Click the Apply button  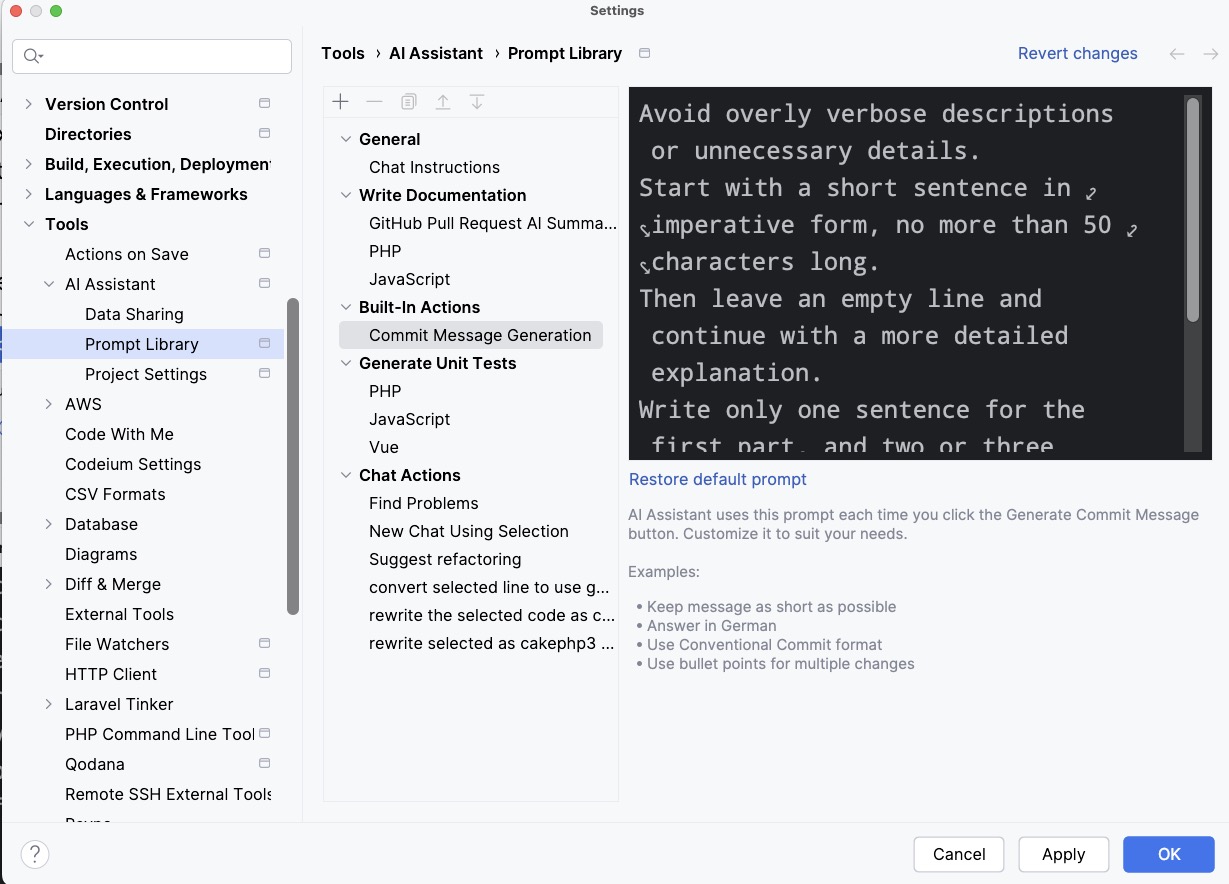(1063, 854)
